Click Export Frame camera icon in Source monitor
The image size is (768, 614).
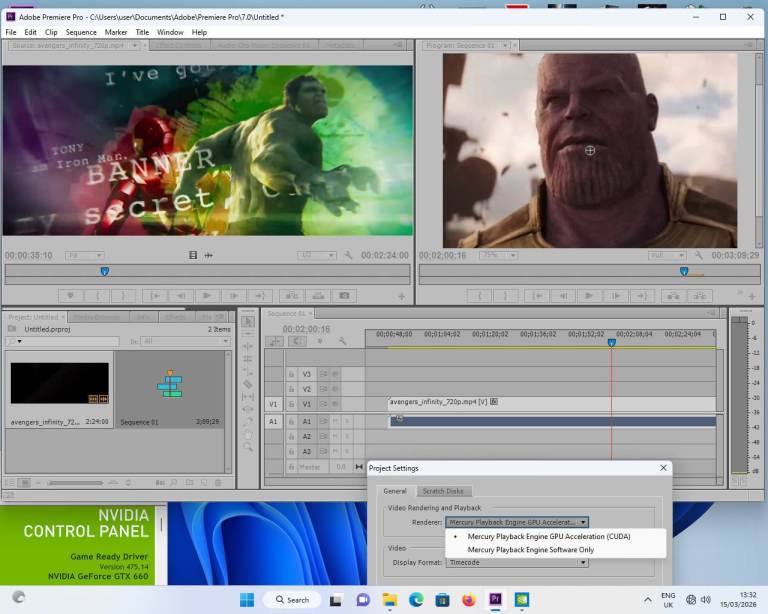pyautogui.click(x=344, y=296)
